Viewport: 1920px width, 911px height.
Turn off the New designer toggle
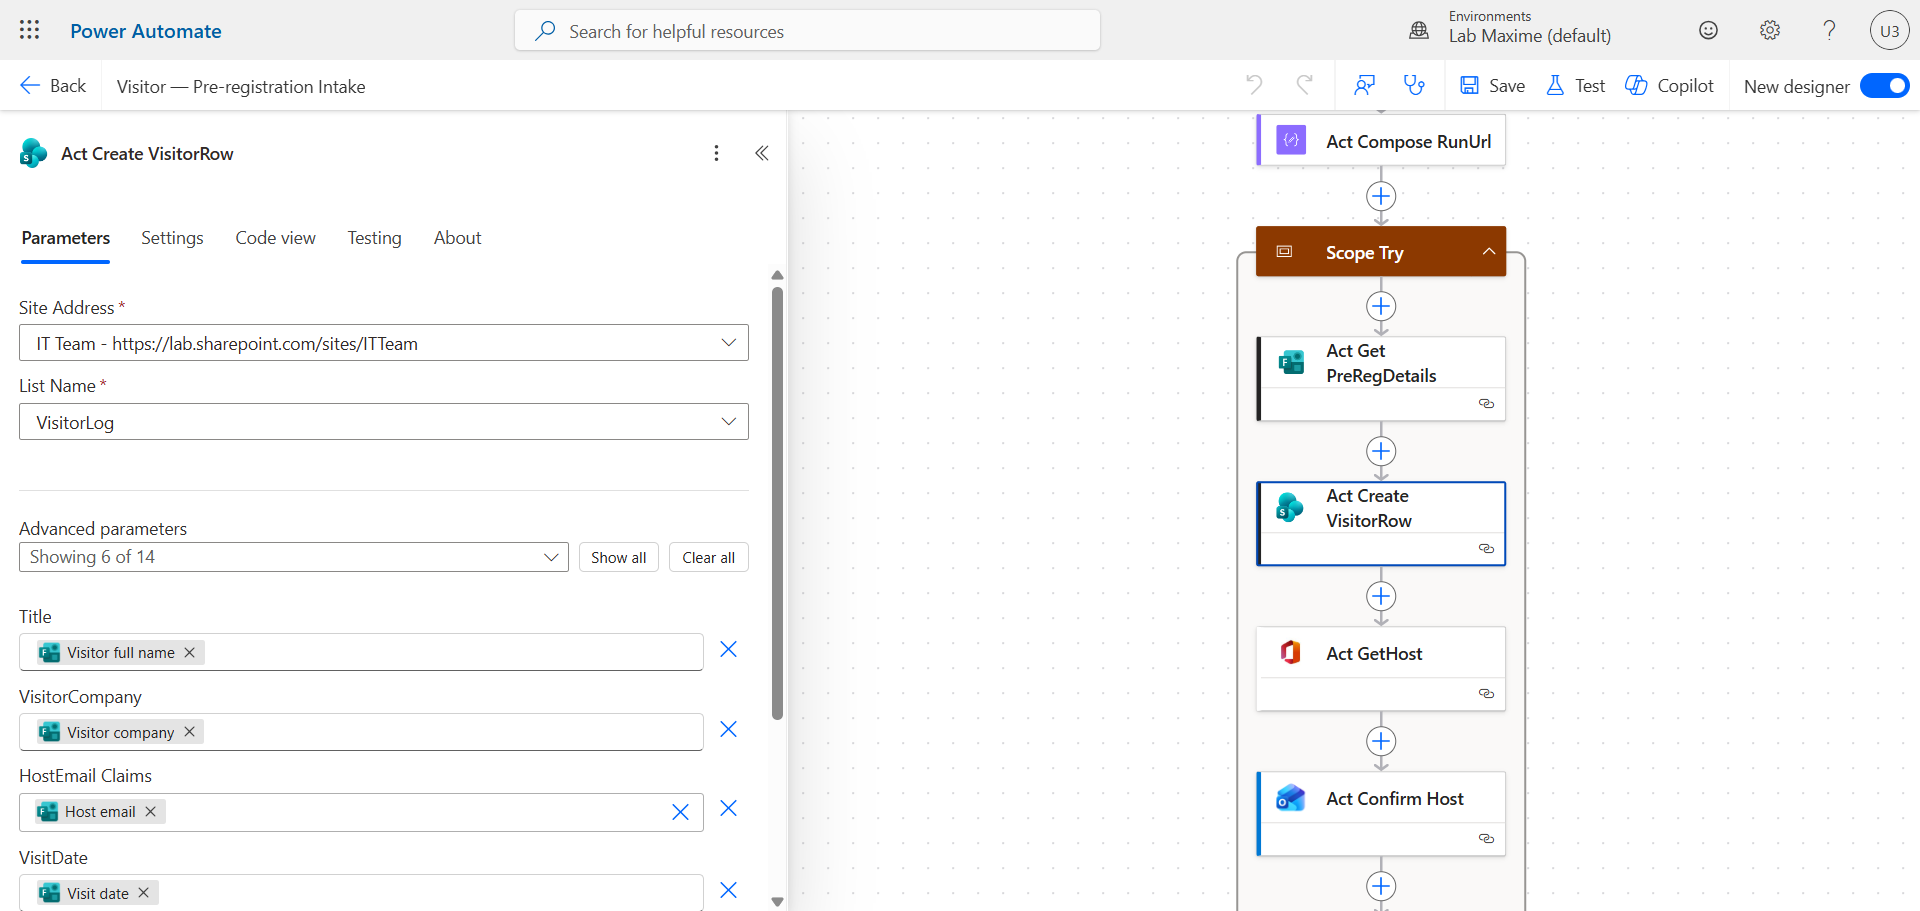click(x=1884, y=86)
